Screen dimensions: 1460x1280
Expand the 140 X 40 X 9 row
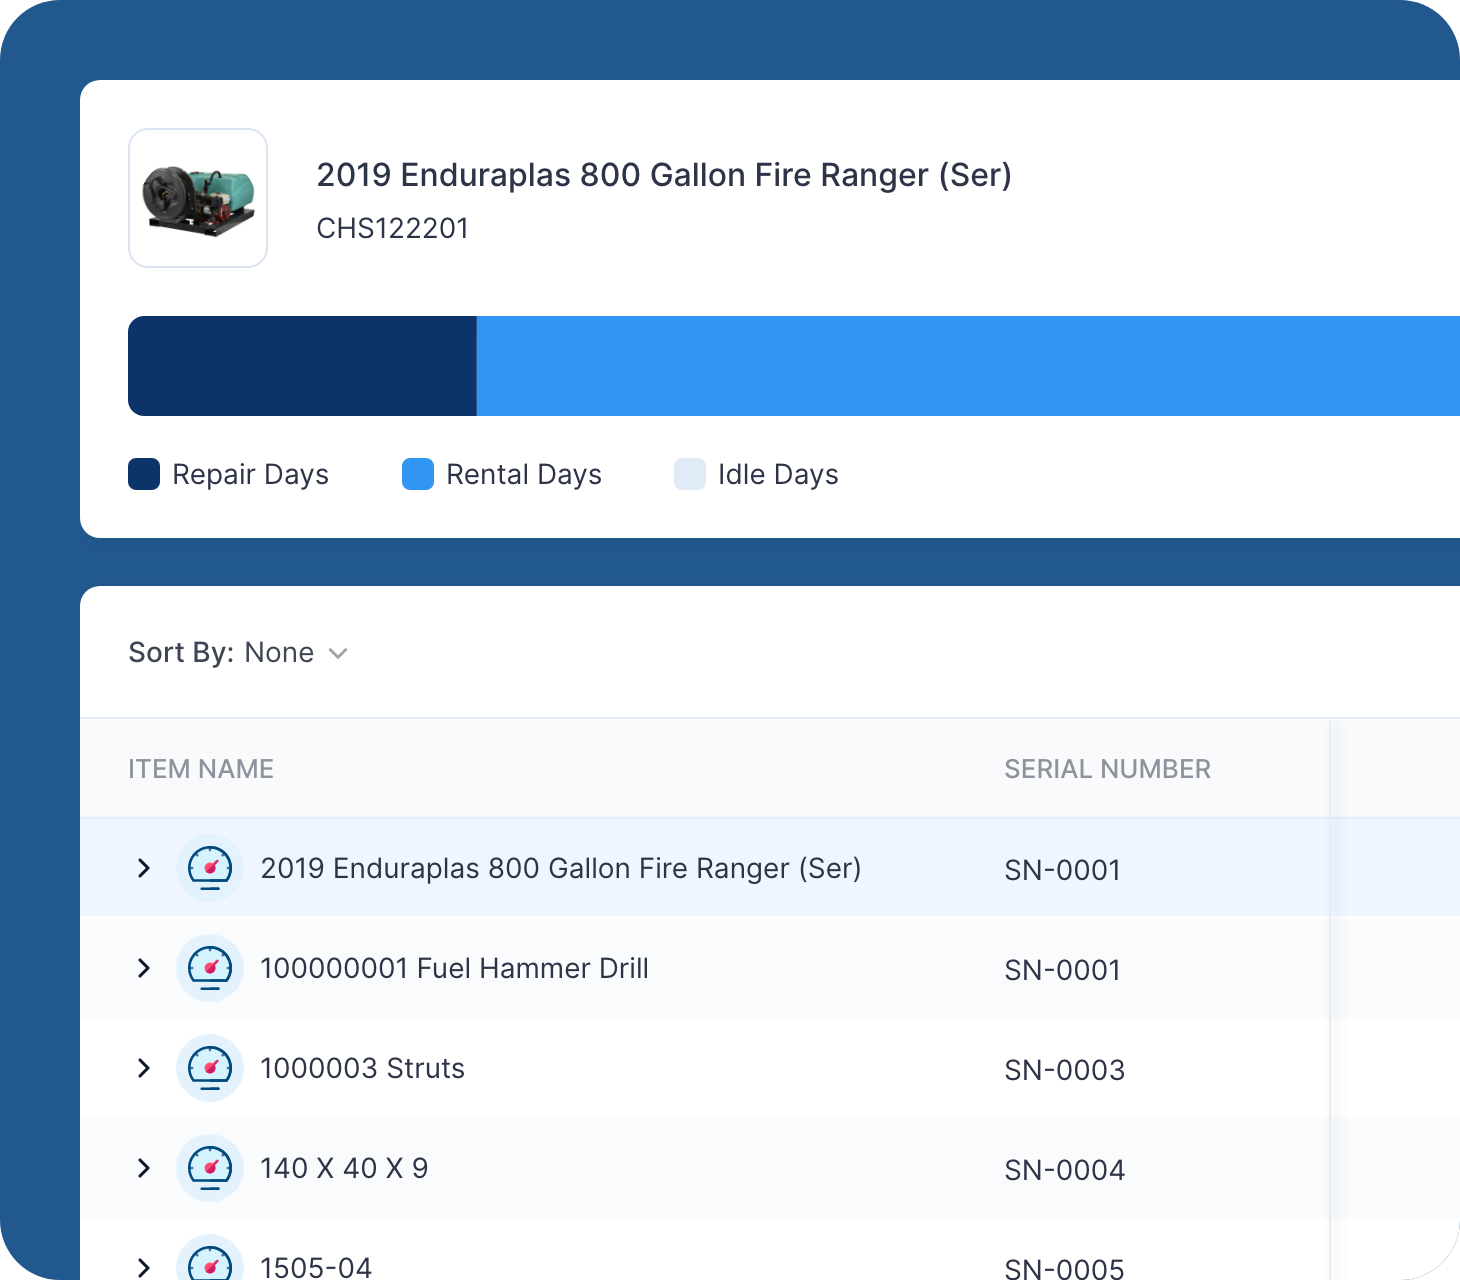pyautogui.click(x=144, y=1168)
